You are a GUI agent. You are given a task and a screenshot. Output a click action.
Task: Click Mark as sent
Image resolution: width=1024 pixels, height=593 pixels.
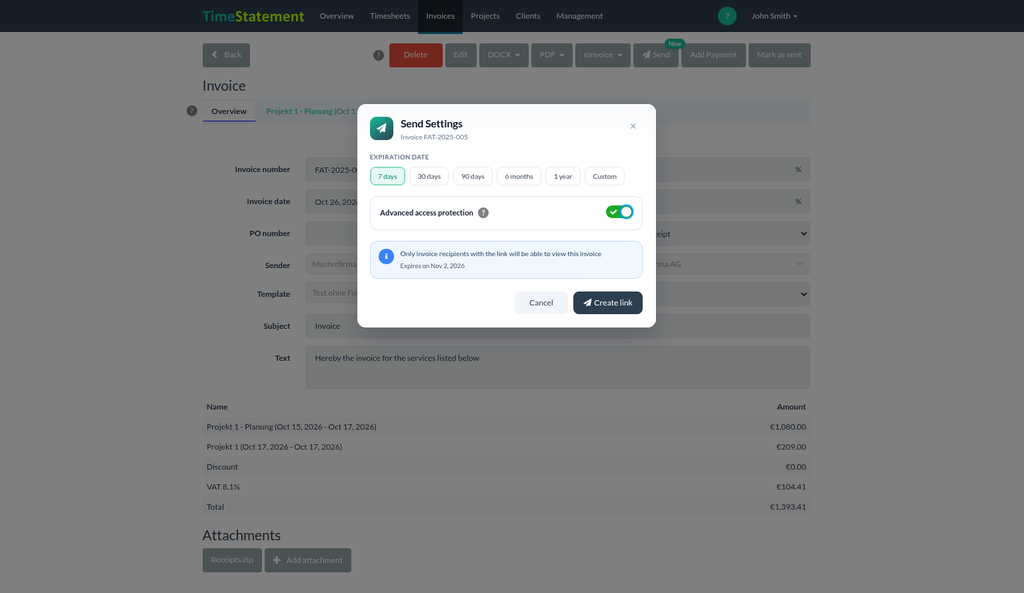click(779, 55)
